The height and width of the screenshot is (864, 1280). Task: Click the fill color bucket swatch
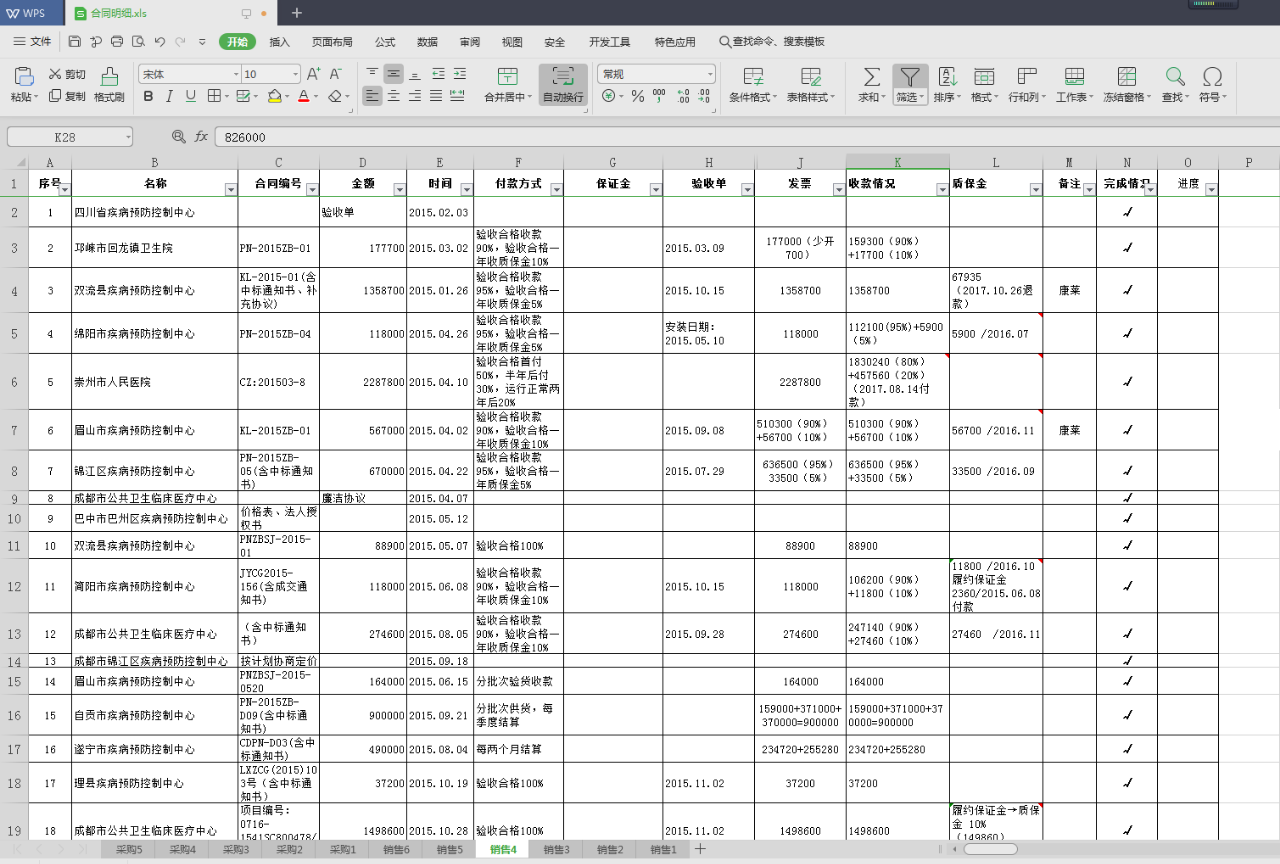274,96
